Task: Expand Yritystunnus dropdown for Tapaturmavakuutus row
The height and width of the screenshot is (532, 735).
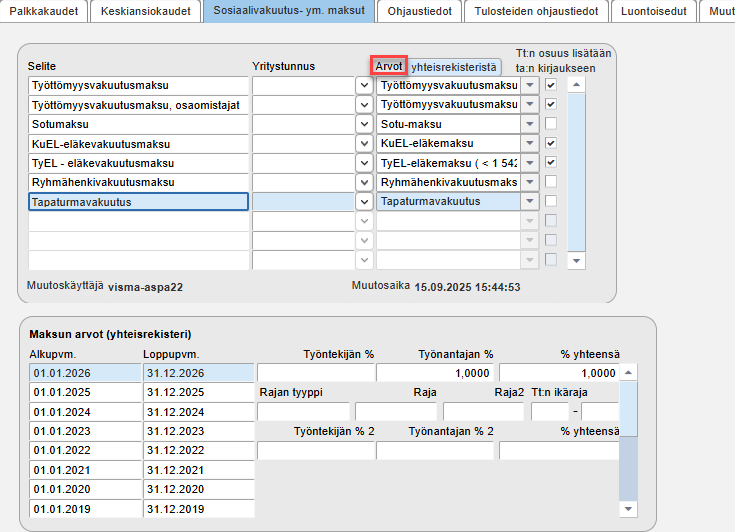Action: [364, 202]
